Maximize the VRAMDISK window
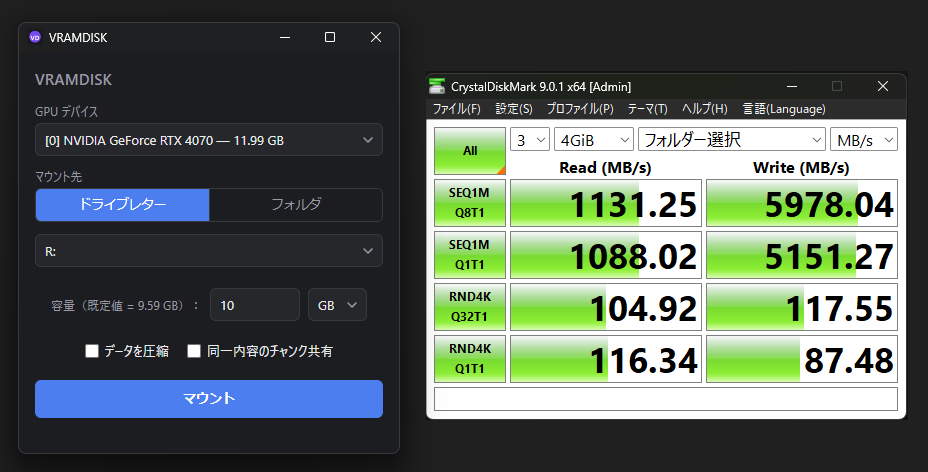This screenshot has height=472, width=928. click(x=330, y=37)
